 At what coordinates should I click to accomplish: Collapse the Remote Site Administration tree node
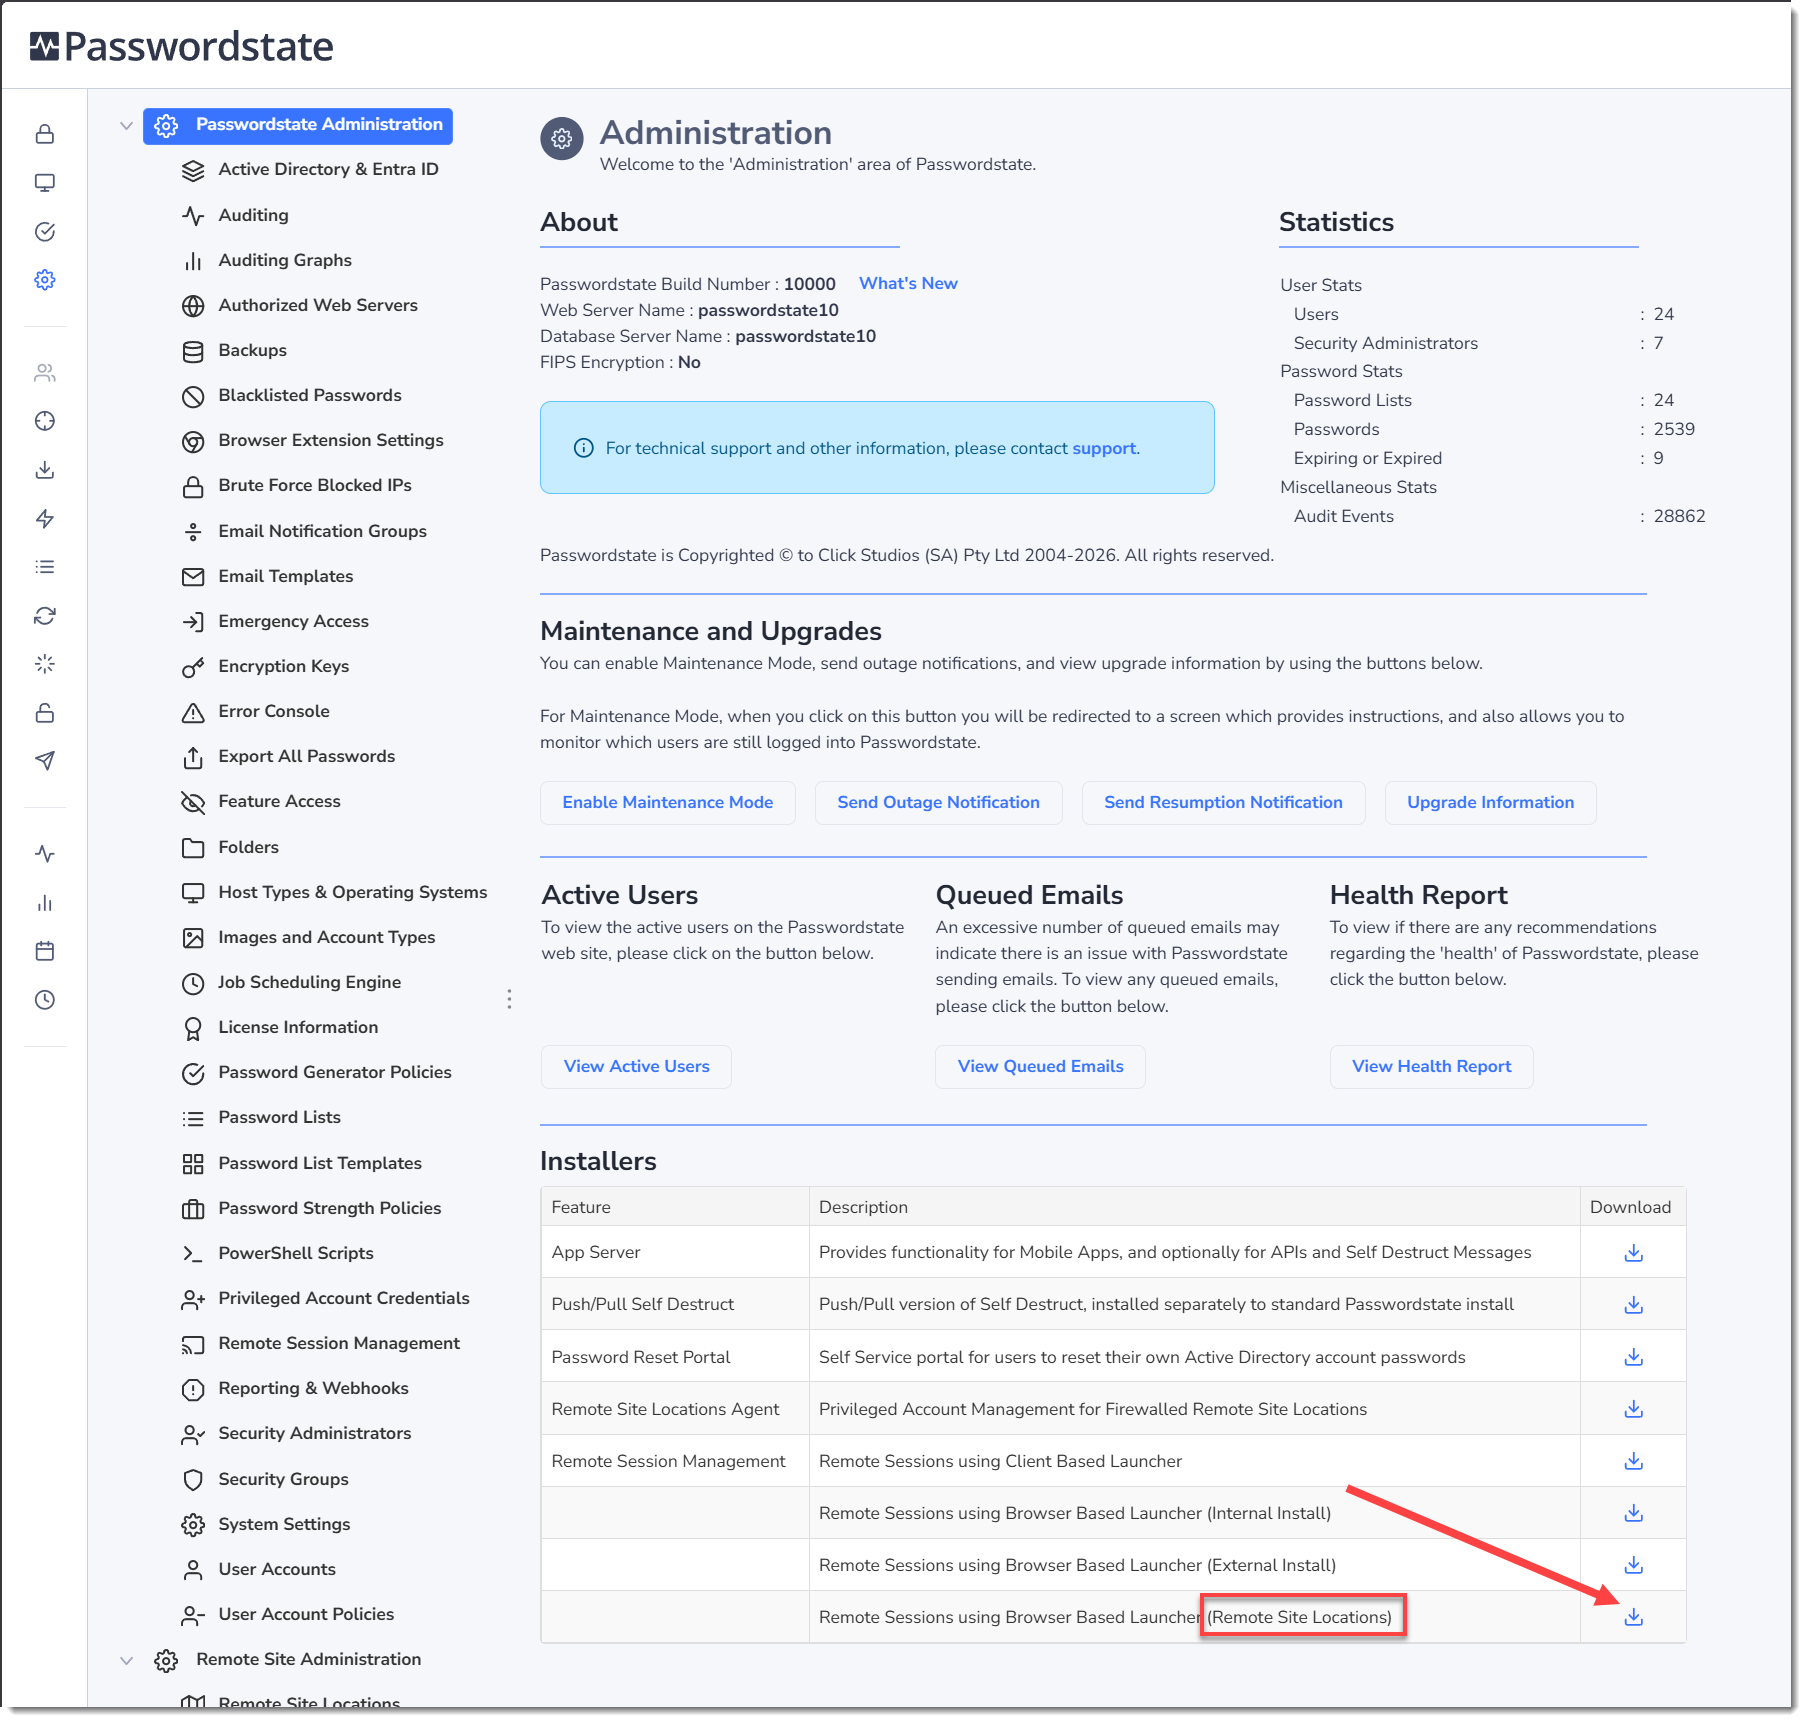tap(126, 1660)
